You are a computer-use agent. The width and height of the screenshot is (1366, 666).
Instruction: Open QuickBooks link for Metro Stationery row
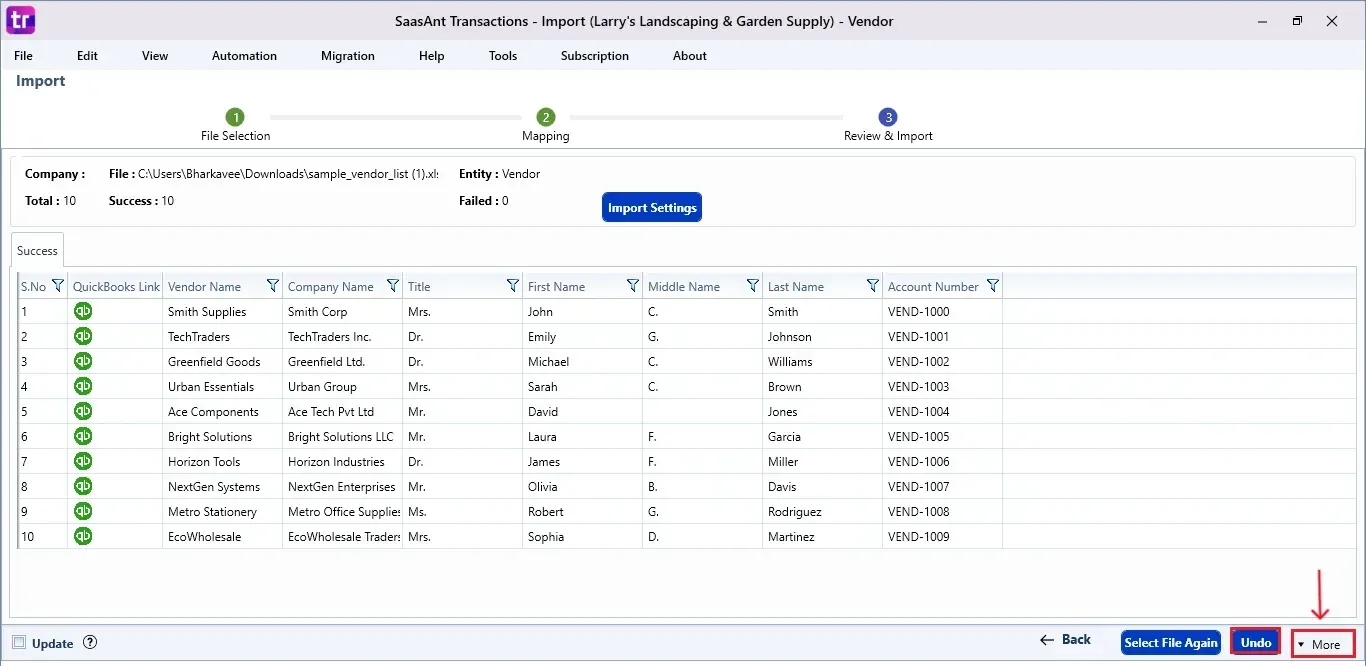[x=83, y=511]
